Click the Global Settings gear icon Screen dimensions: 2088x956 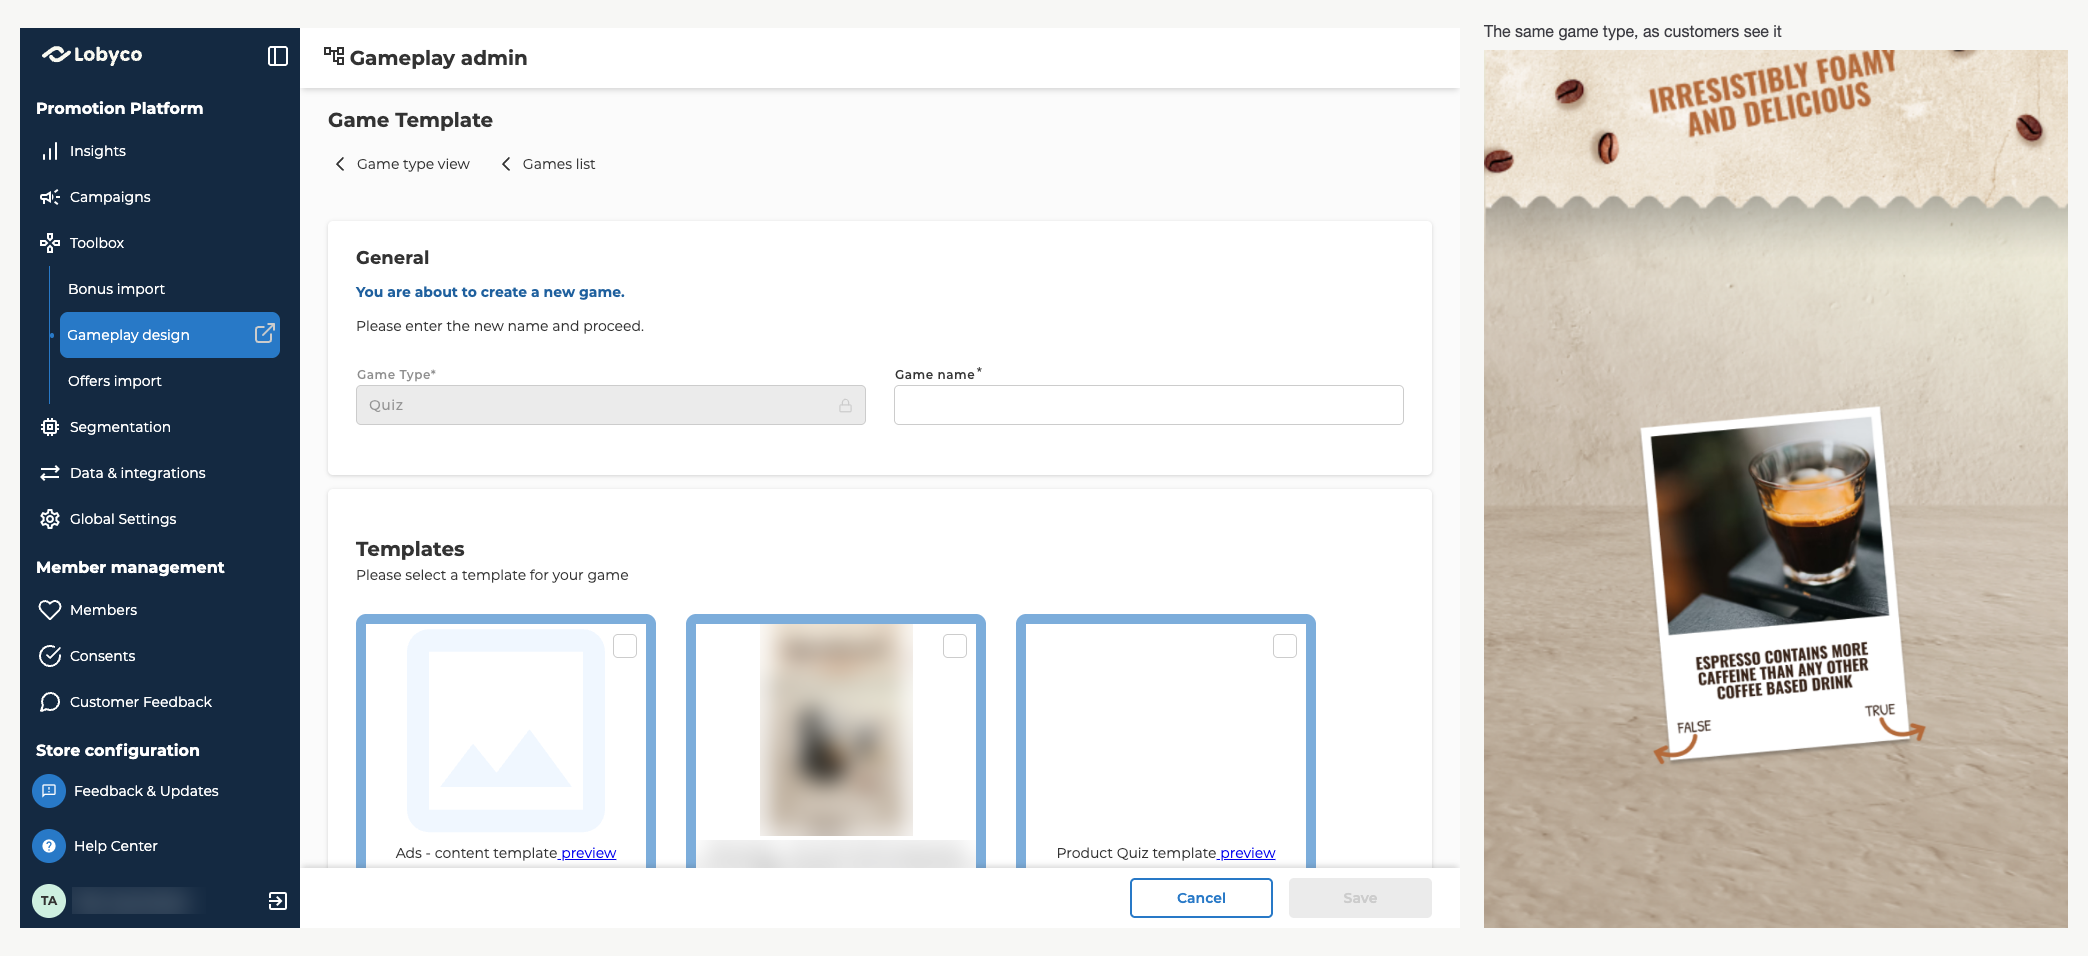tap(50, 519)
